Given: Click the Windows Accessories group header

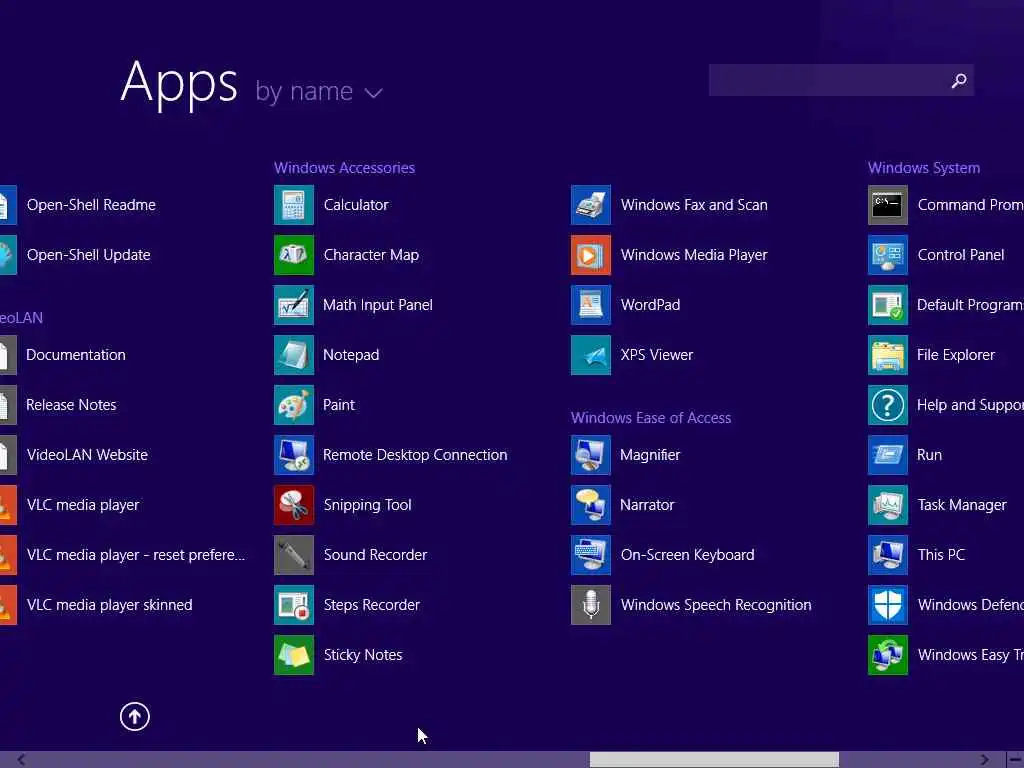Looking at the screenshot, I should coord(344,168).
